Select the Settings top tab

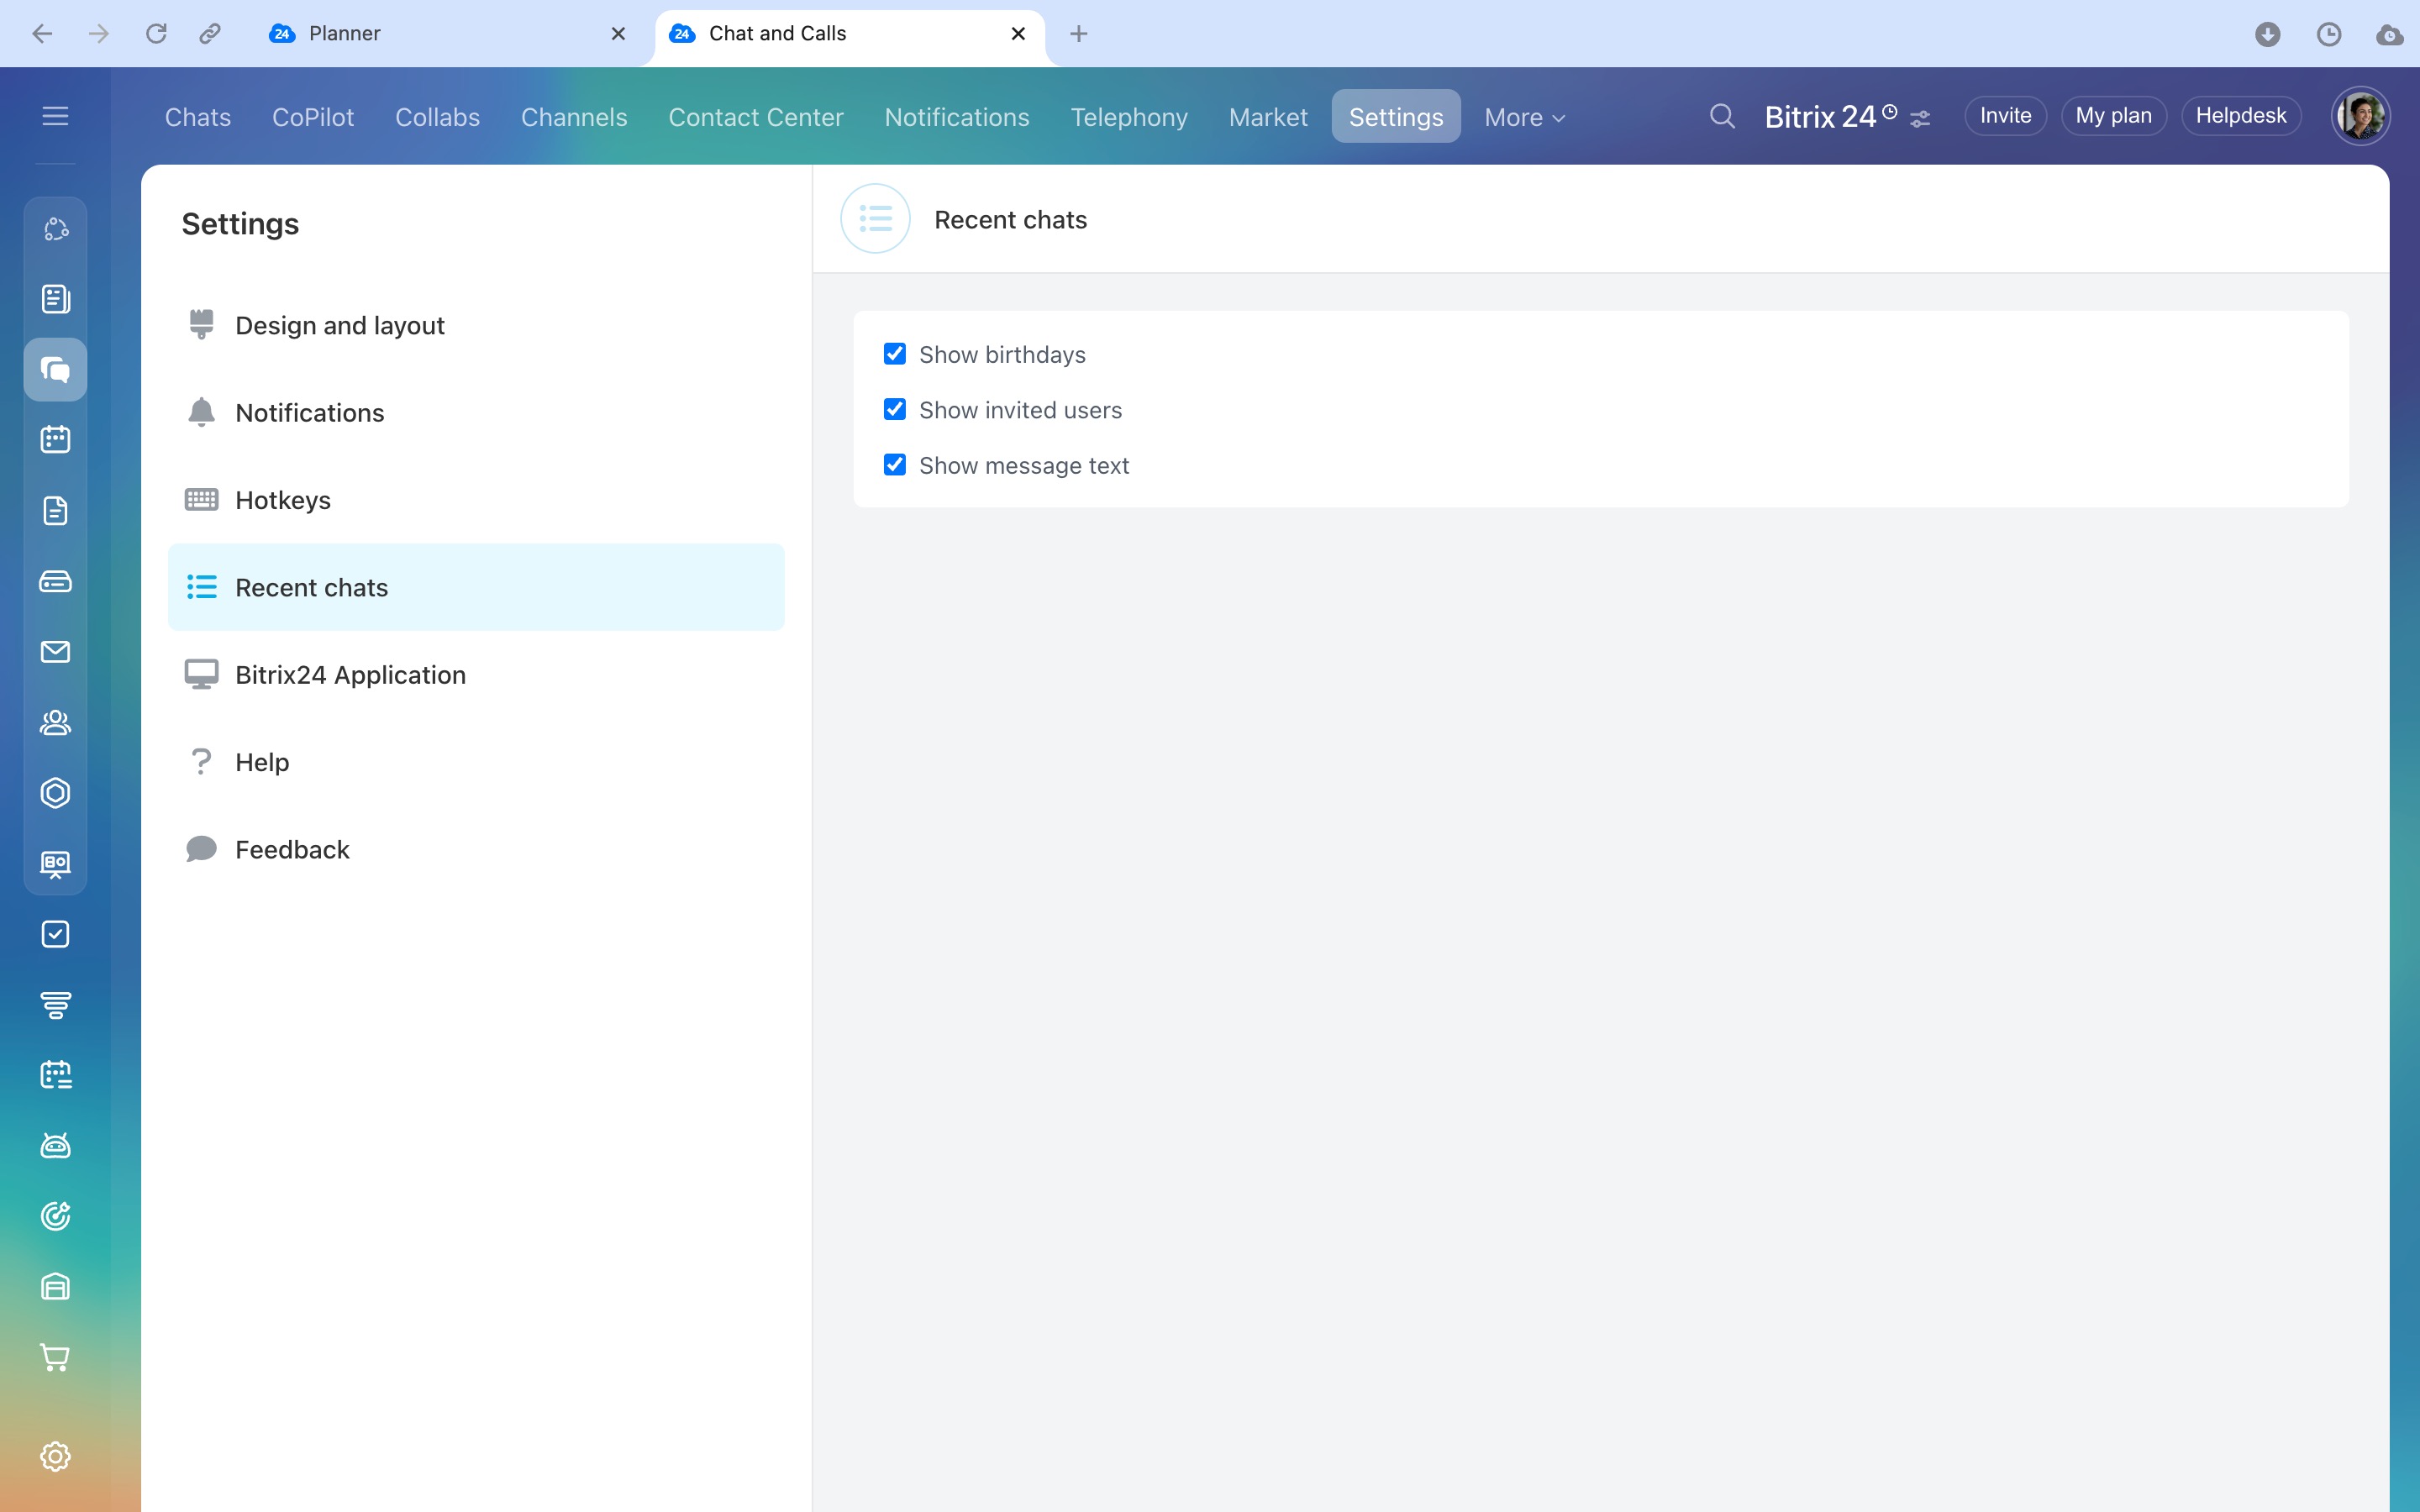[1396, 117]
